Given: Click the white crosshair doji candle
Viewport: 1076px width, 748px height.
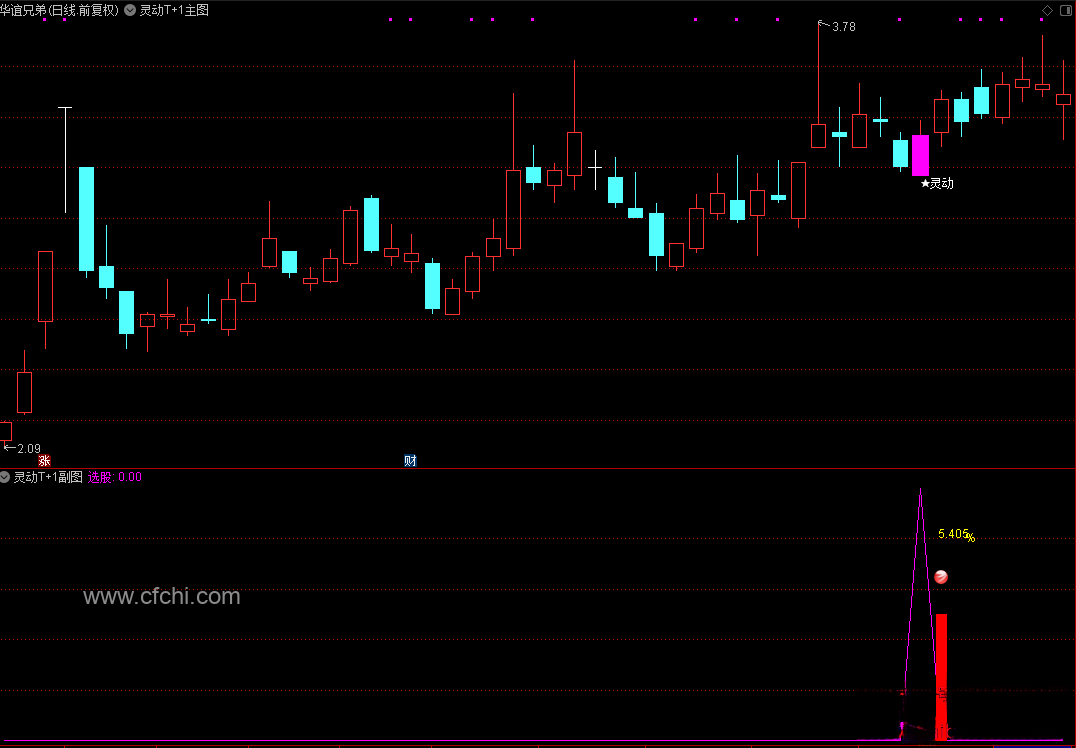Looking at the screenshot, I should [595, 168].
